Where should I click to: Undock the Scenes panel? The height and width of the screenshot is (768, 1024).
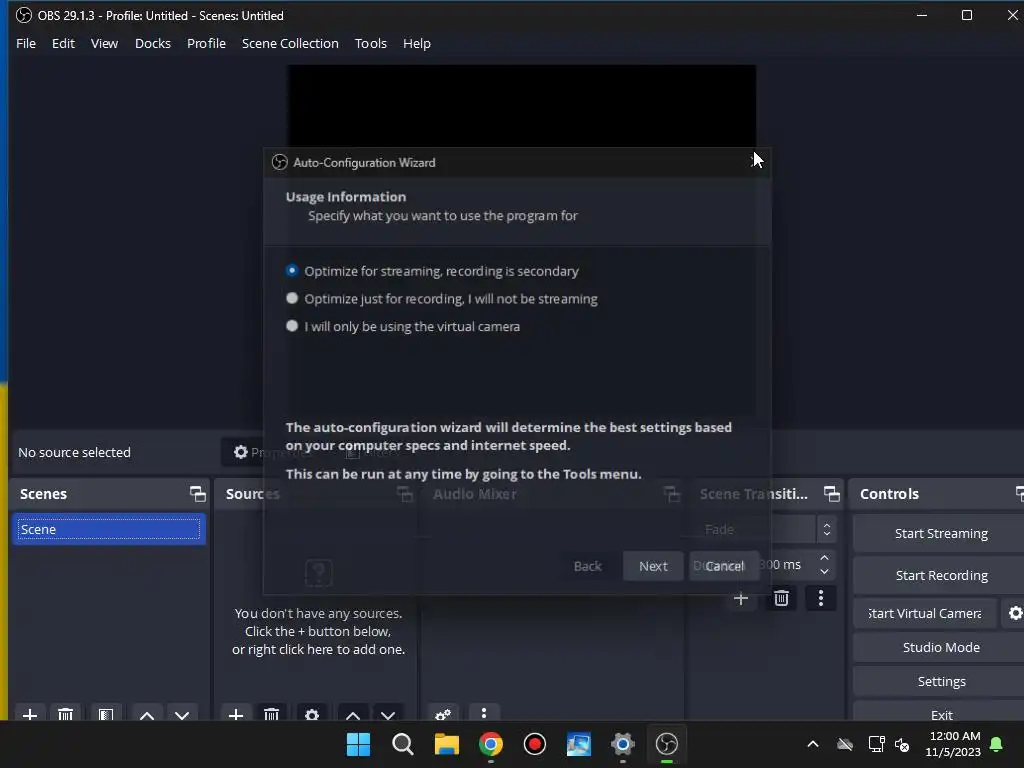tap(197, 494)
